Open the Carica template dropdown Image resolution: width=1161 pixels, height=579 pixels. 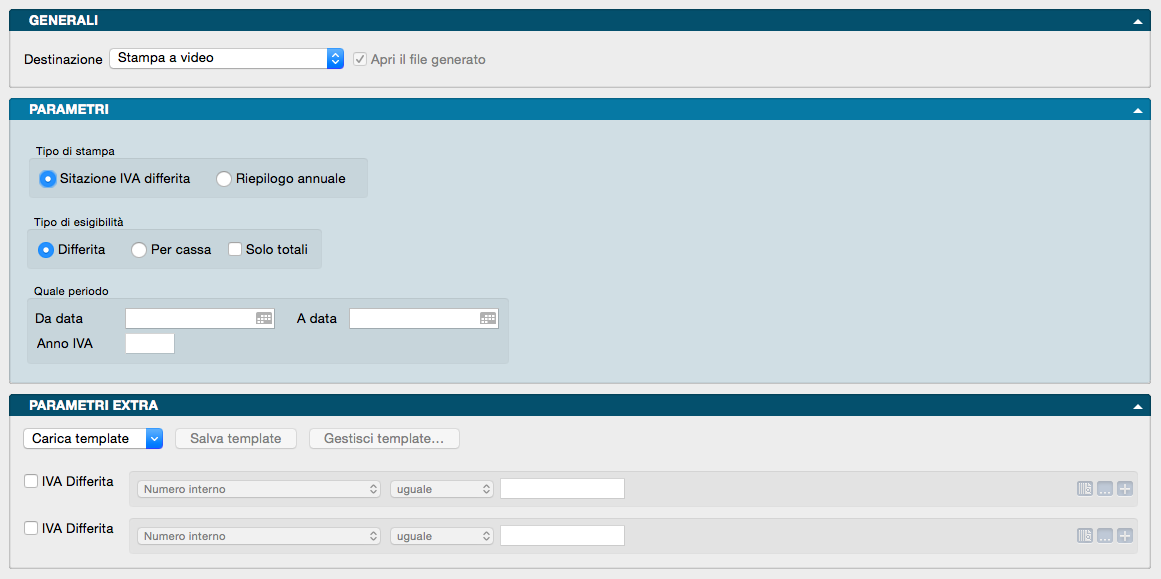click(x=93, y=438)
